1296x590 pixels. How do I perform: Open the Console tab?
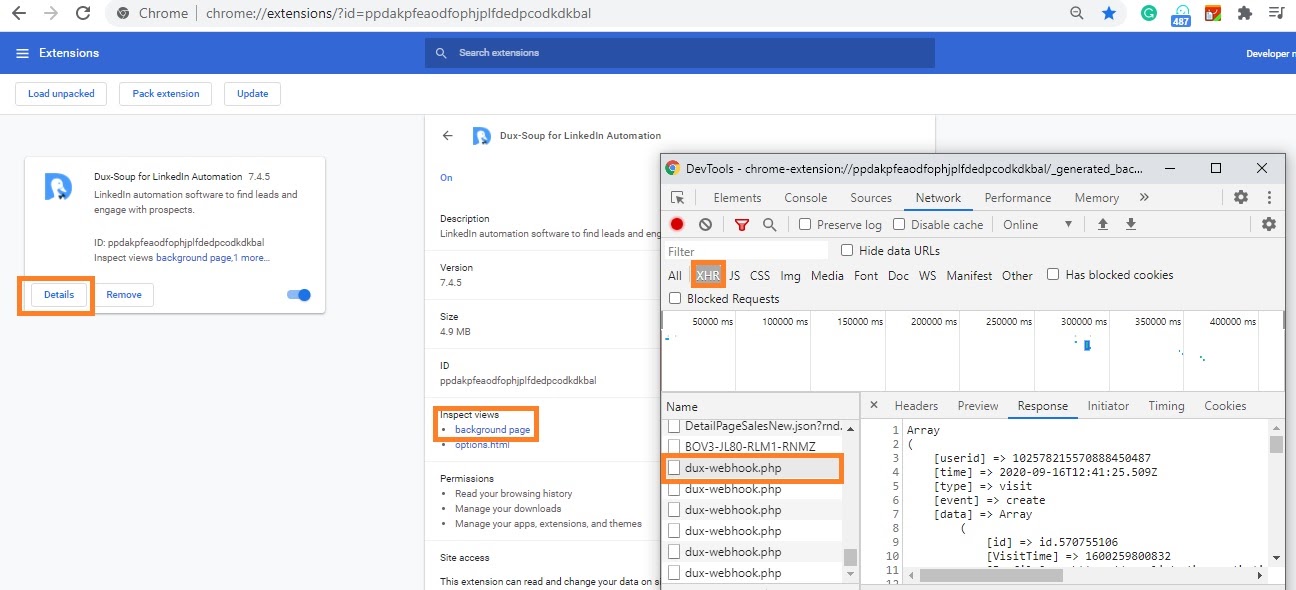805,198
